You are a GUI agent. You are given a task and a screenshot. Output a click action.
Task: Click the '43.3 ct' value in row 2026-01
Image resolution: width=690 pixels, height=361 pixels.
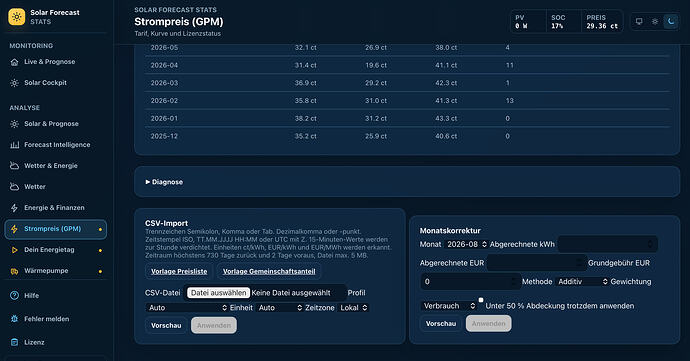[446, 118]
